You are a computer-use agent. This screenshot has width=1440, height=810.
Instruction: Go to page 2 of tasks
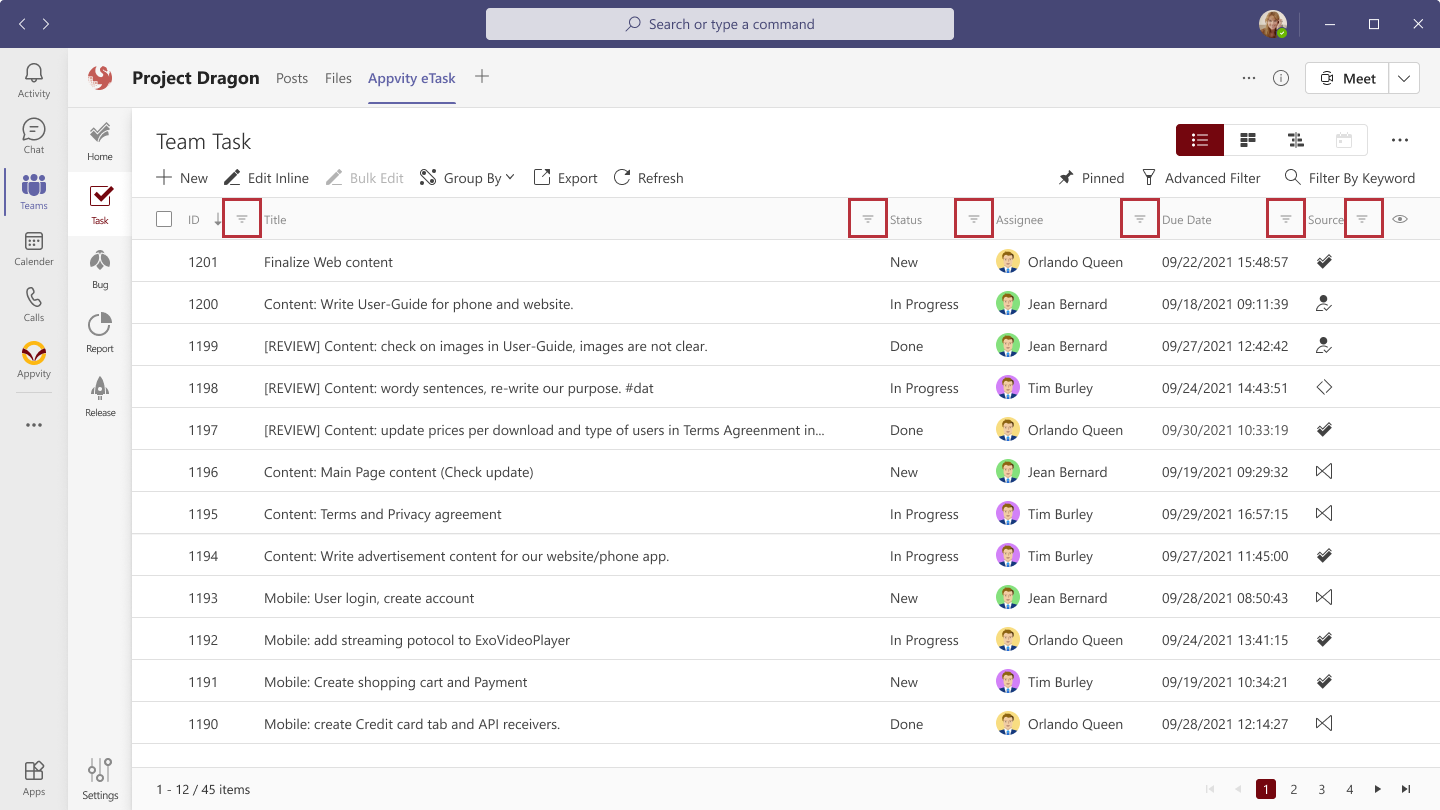pos(1294,789)
